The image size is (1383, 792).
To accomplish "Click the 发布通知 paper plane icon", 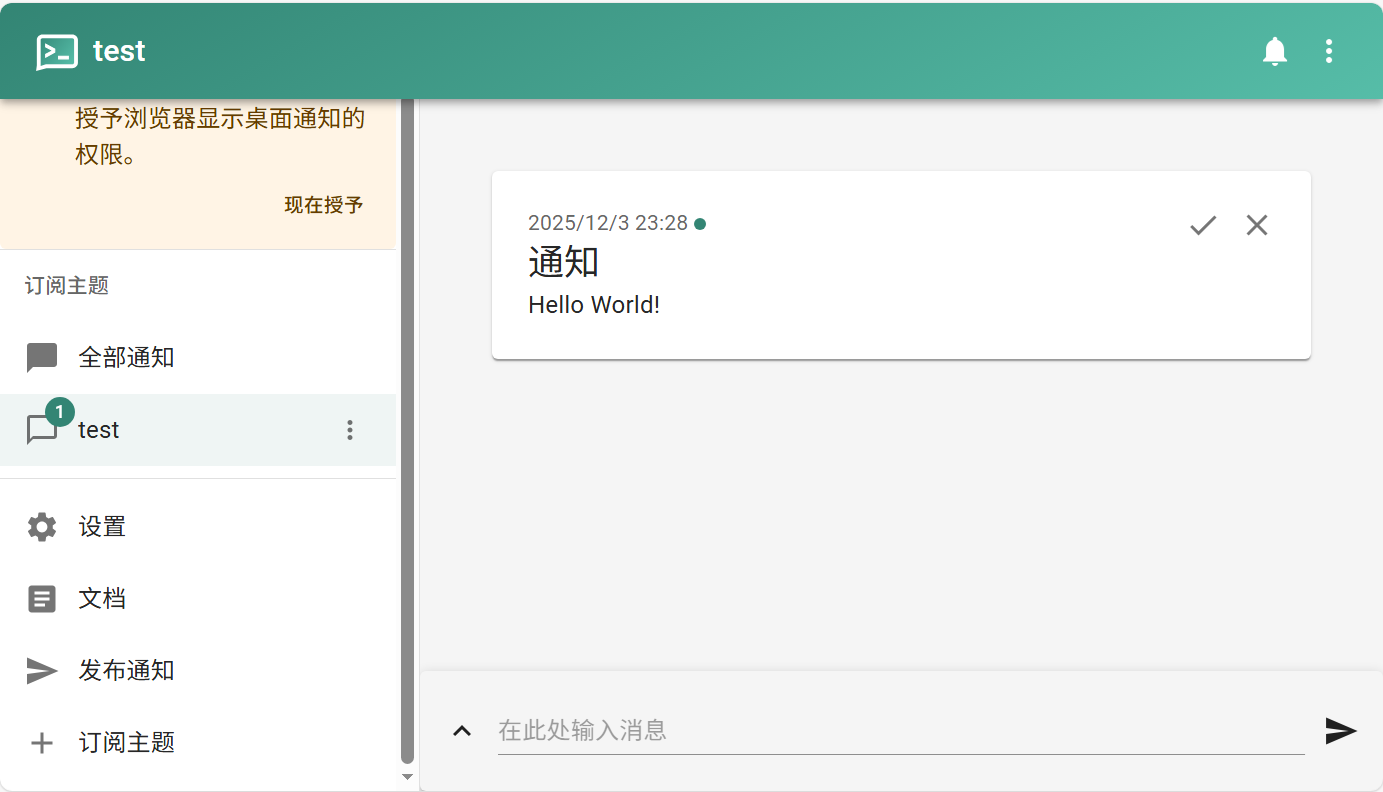I will coord(42,671).
